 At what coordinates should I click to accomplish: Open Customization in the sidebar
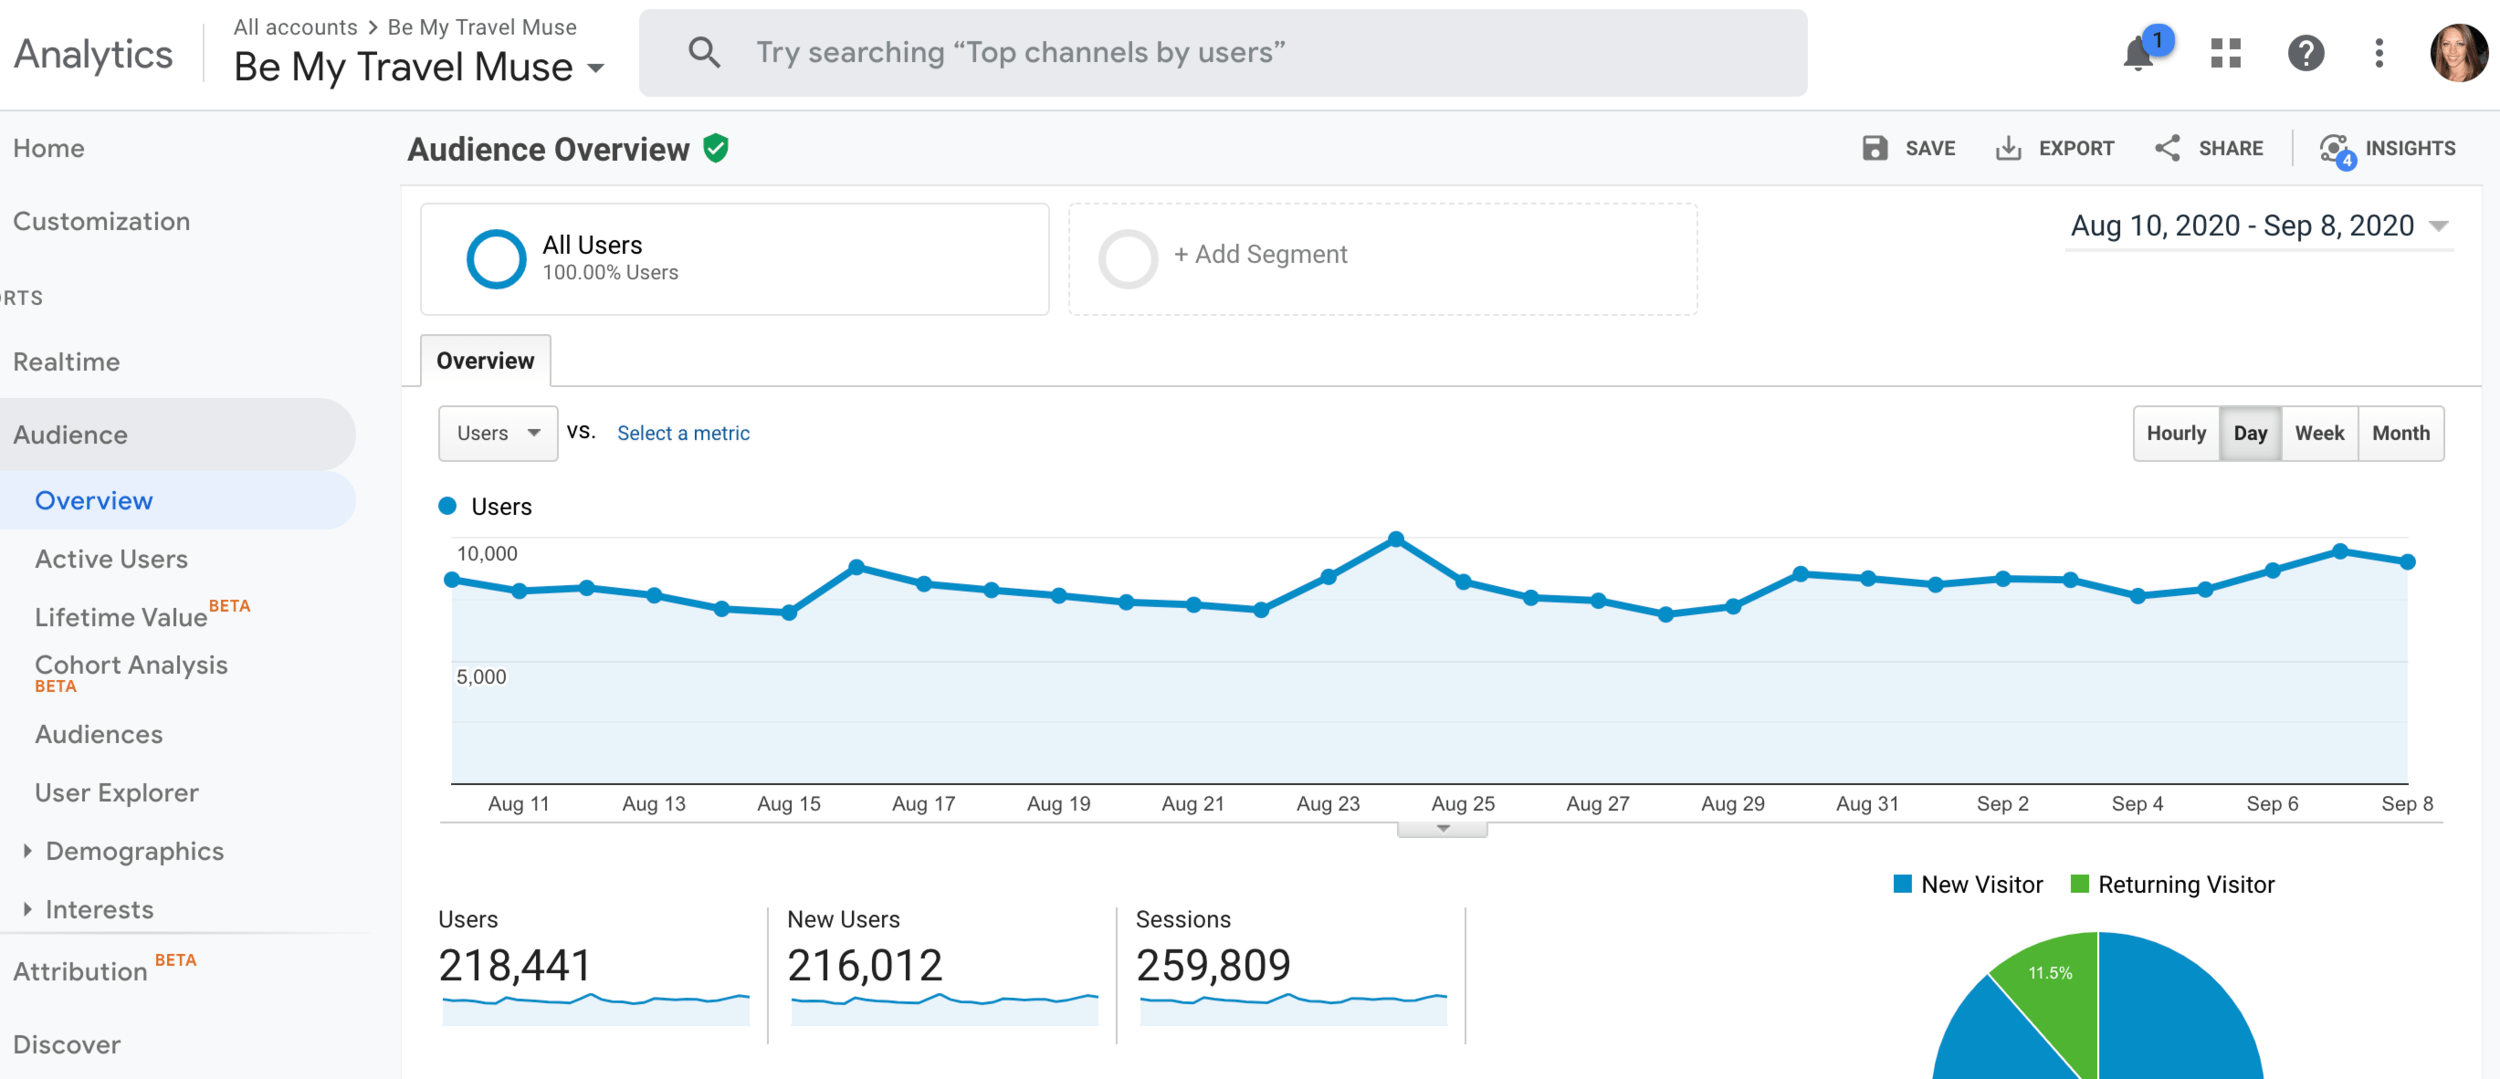(x=101, y=221)
